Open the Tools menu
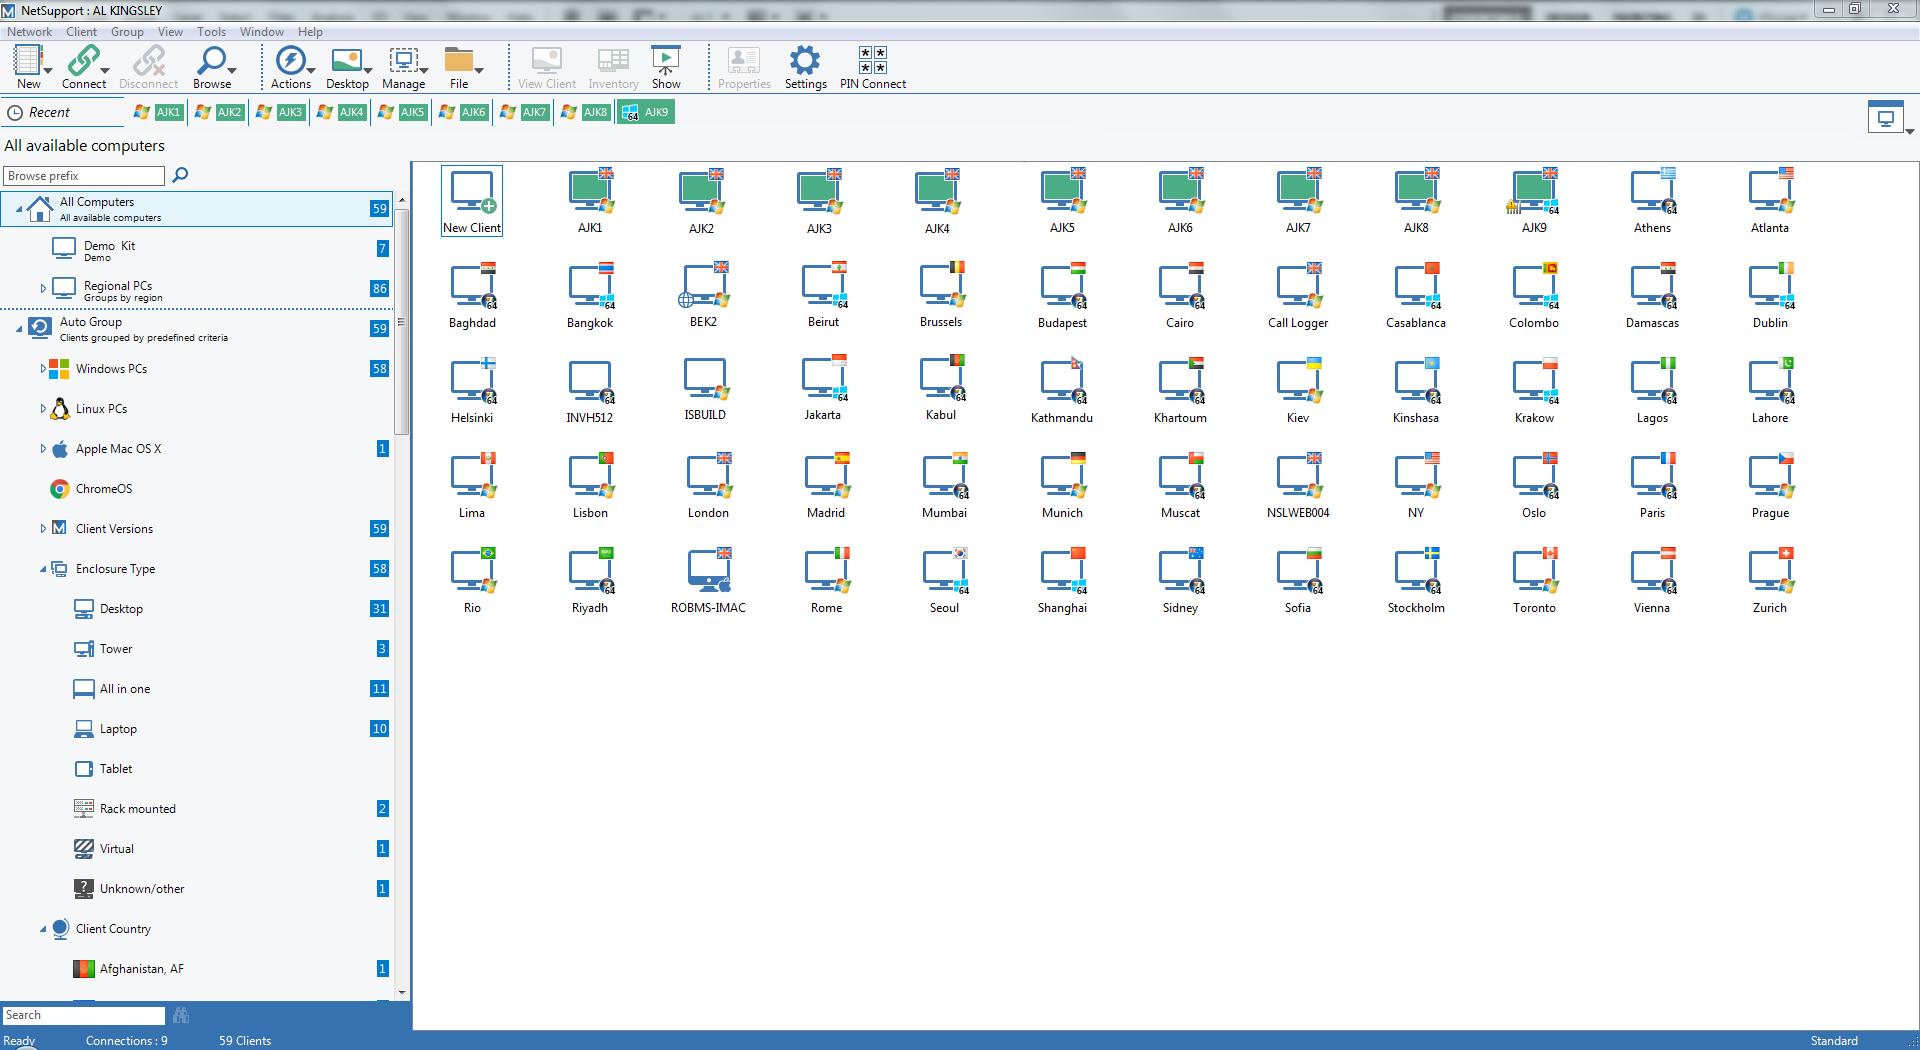This screenshot has width=1920, height=1050. pyautogui.click(x=211, y=32)
